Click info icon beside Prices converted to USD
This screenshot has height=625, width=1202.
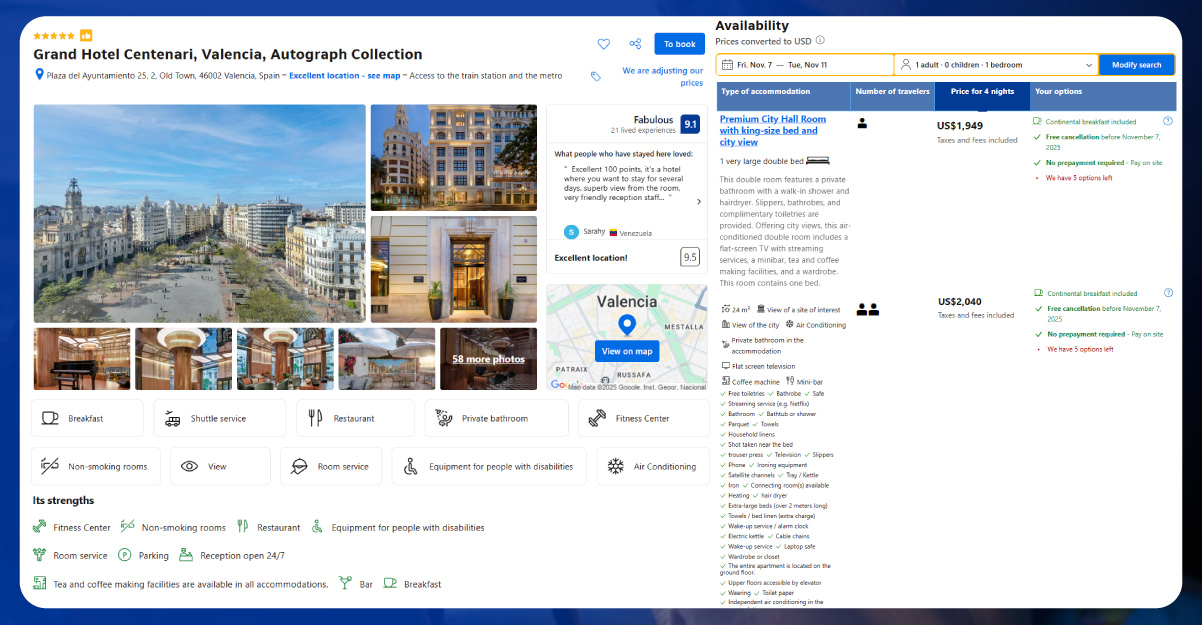point(820,41)
